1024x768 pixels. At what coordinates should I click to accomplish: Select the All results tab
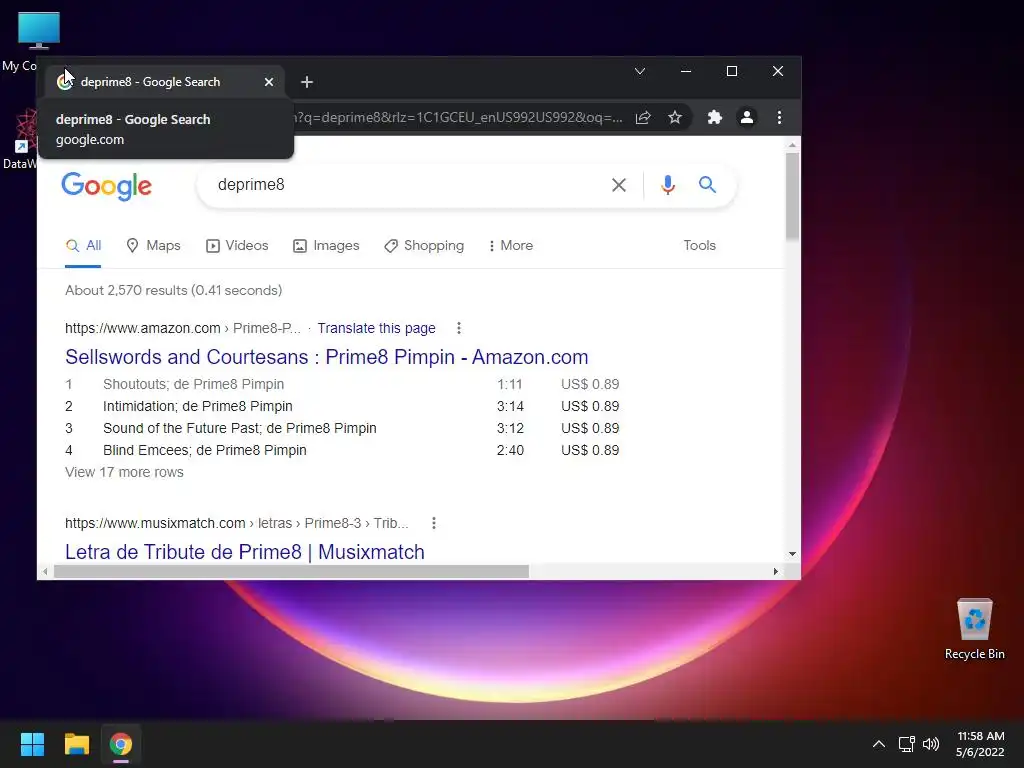click(x=84, y=246)
